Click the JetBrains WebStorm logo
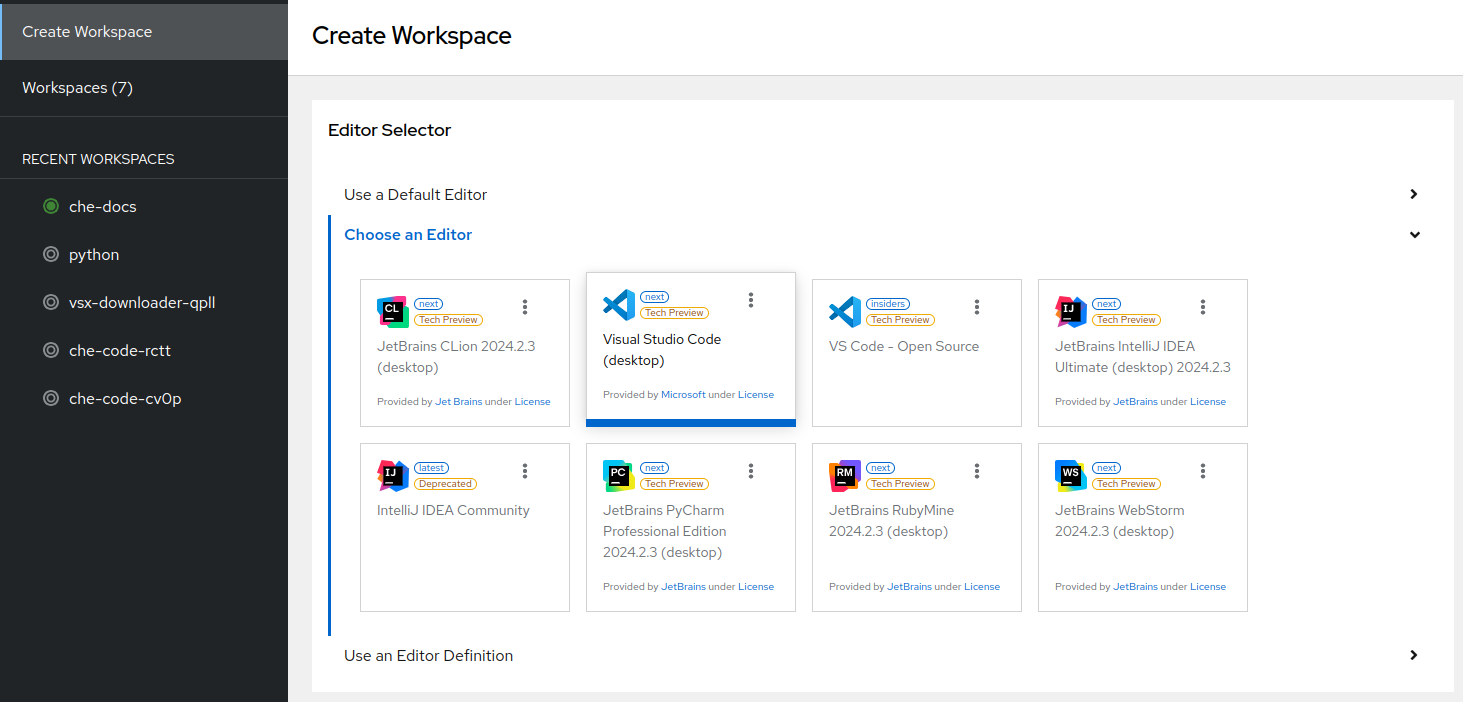Viewport: 1463px width, 702px height. click(x=1070, y=475)
